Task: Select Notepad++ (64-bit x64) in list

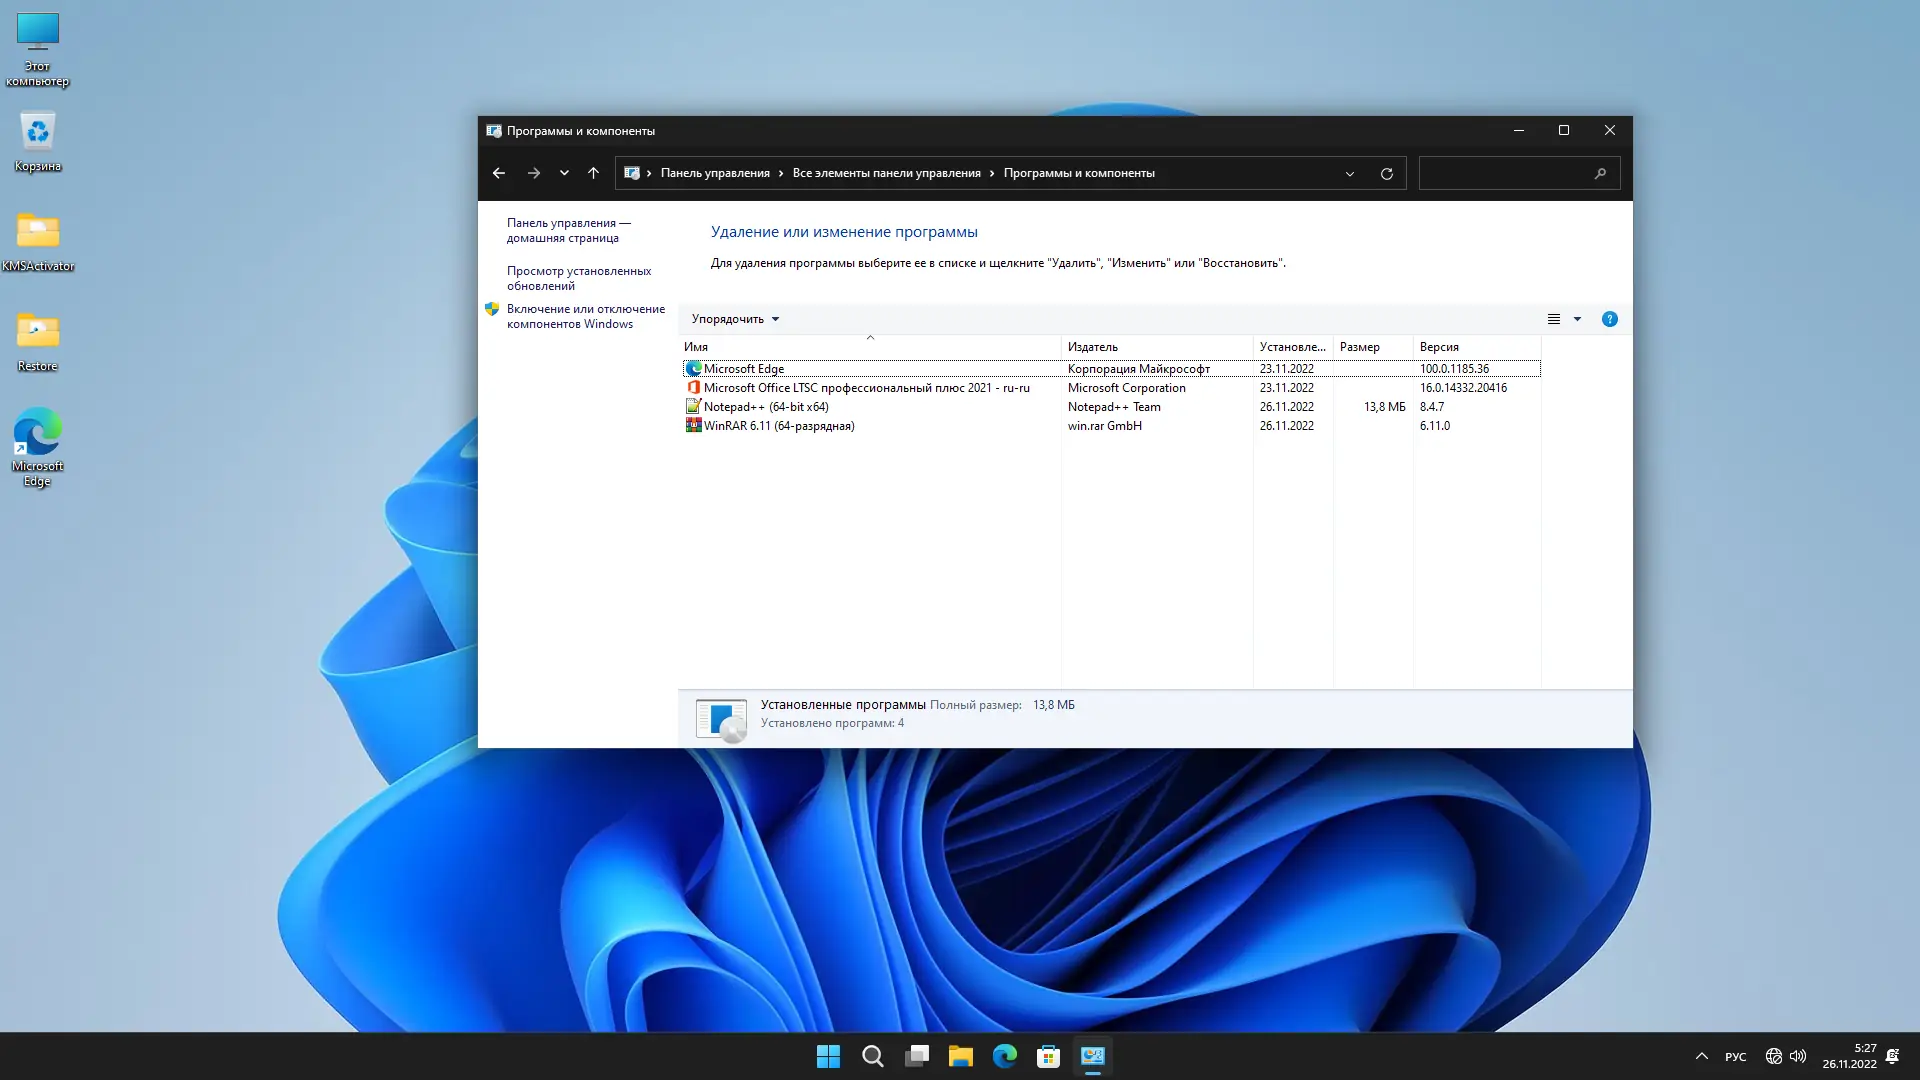Action: pyautogui.click(x=766, y=407)
